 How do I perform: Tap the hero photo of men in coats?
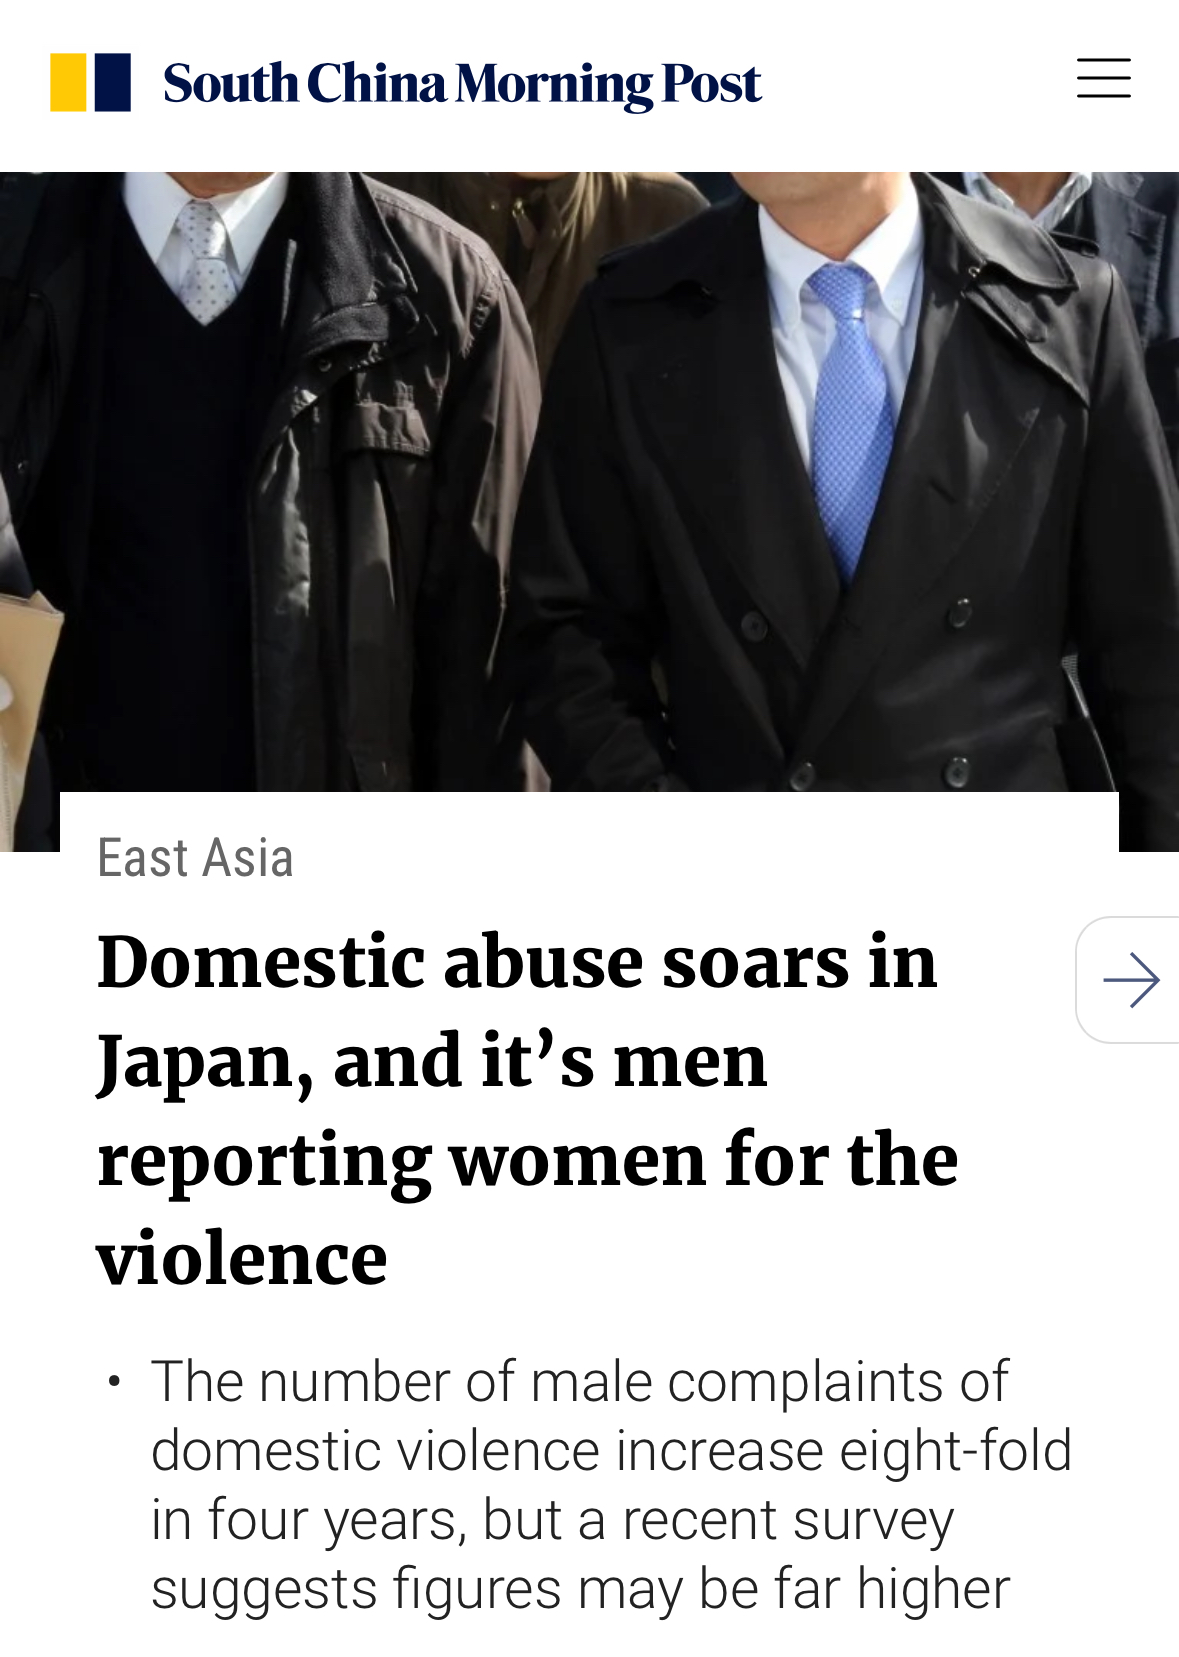pyautogui.click(x=589, y=482)
